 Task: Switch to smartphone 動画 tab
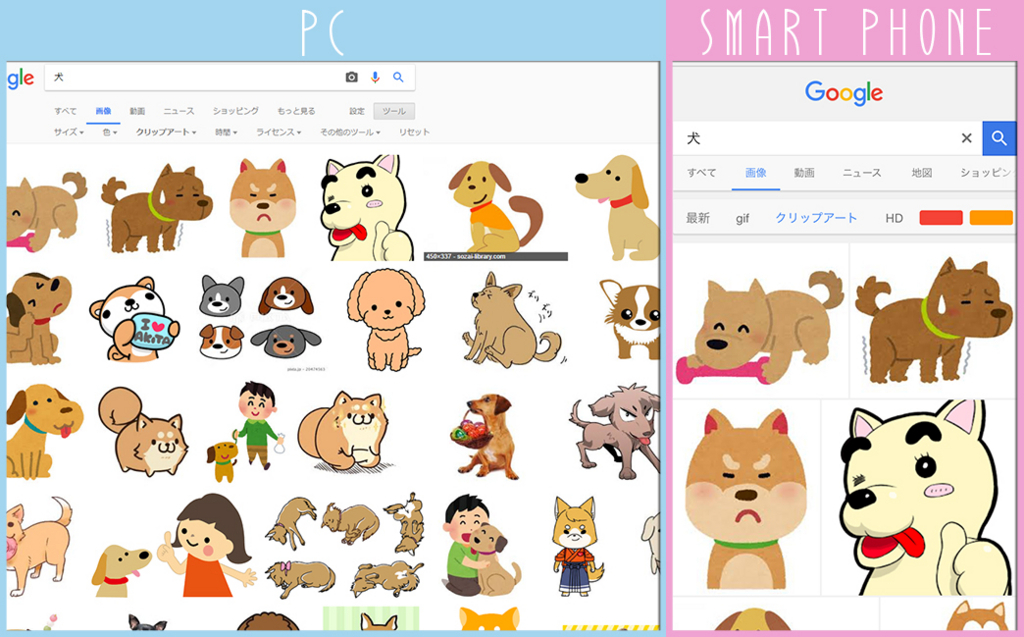(804, 172)
